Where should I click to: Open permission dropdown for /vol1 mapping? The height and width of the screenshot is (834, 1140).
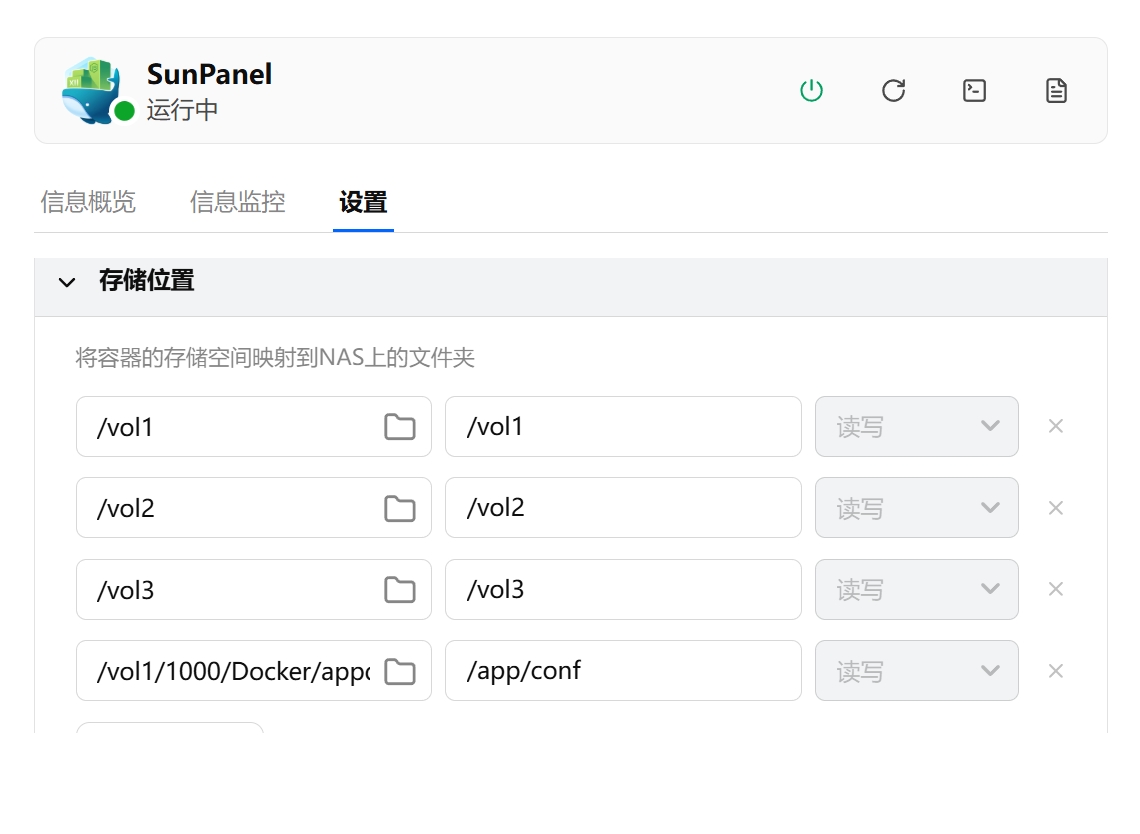pyautogui.click(x=917, y=427)
